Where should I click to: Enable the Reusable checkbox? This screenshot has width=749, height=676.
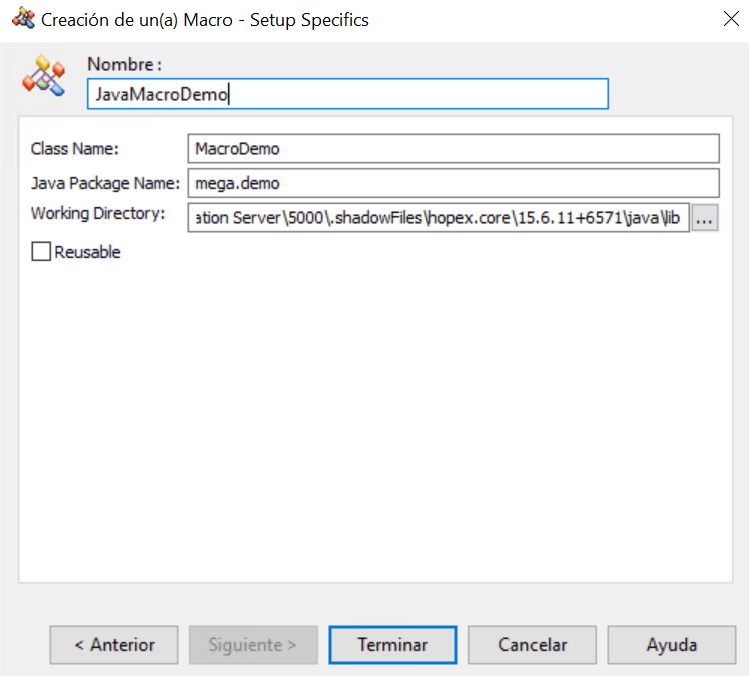pos(41,251)
